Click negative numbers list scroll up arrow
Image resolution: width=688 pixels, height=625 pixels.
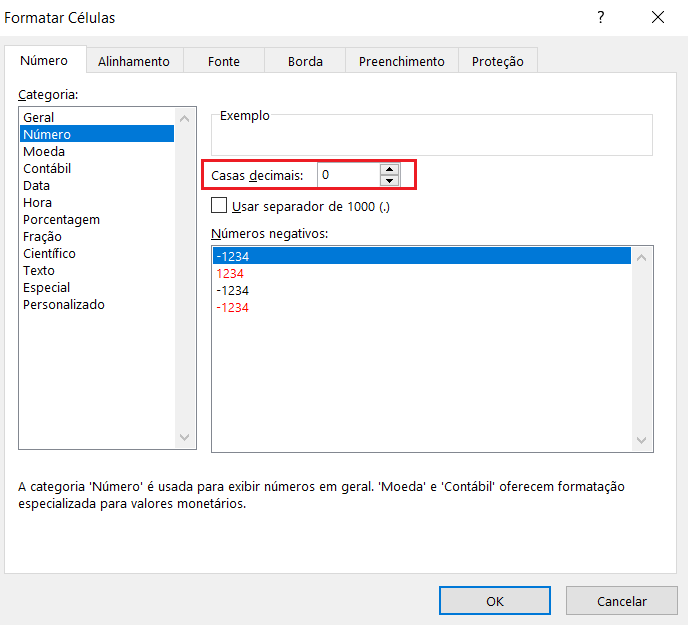641,258
